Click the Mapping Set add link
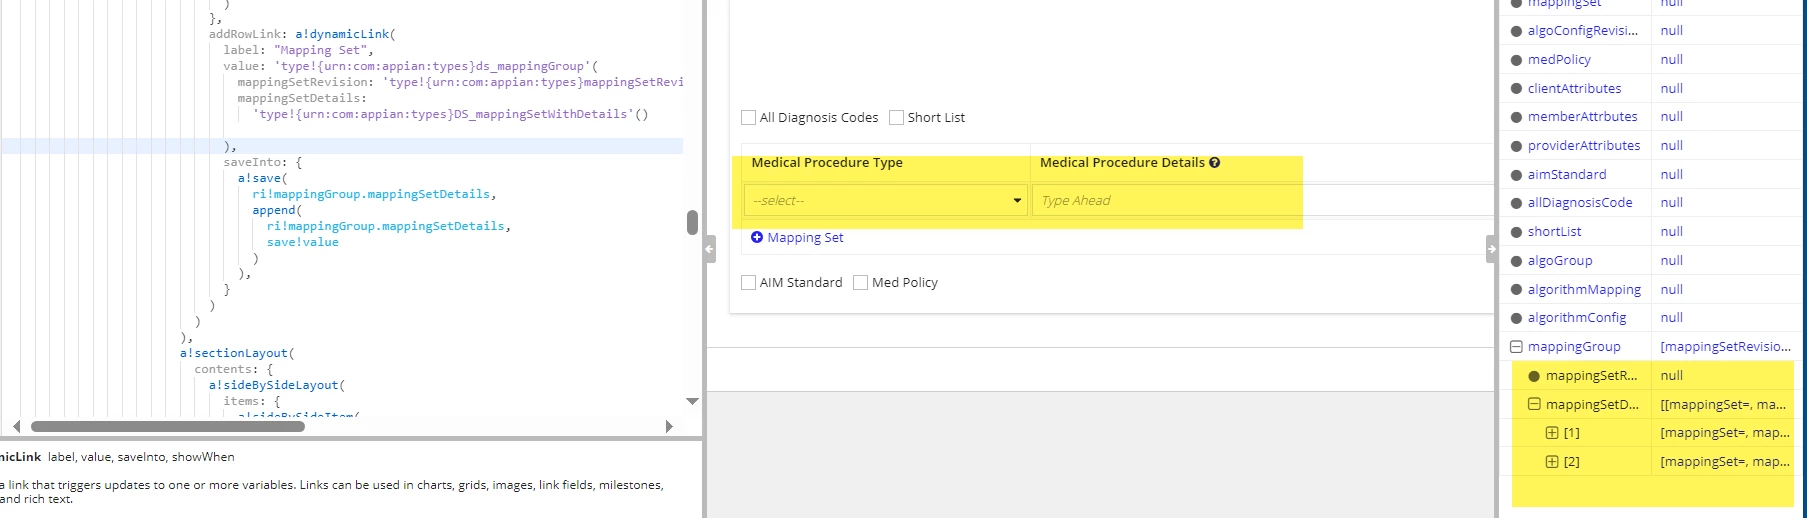 (x=805, y=237)
